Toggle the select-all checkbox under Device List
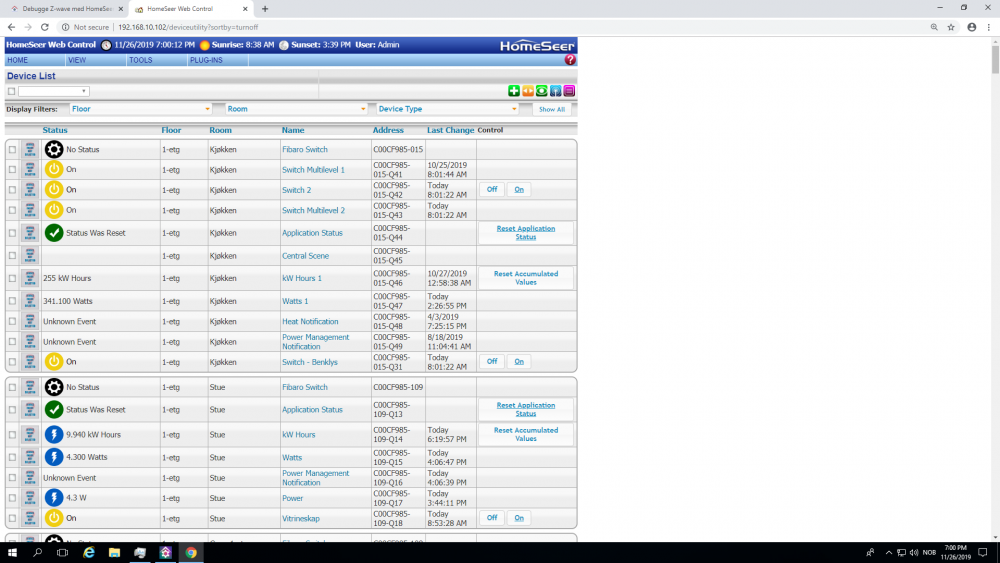This screenshot has width=1000, height=563. (12, 91)
